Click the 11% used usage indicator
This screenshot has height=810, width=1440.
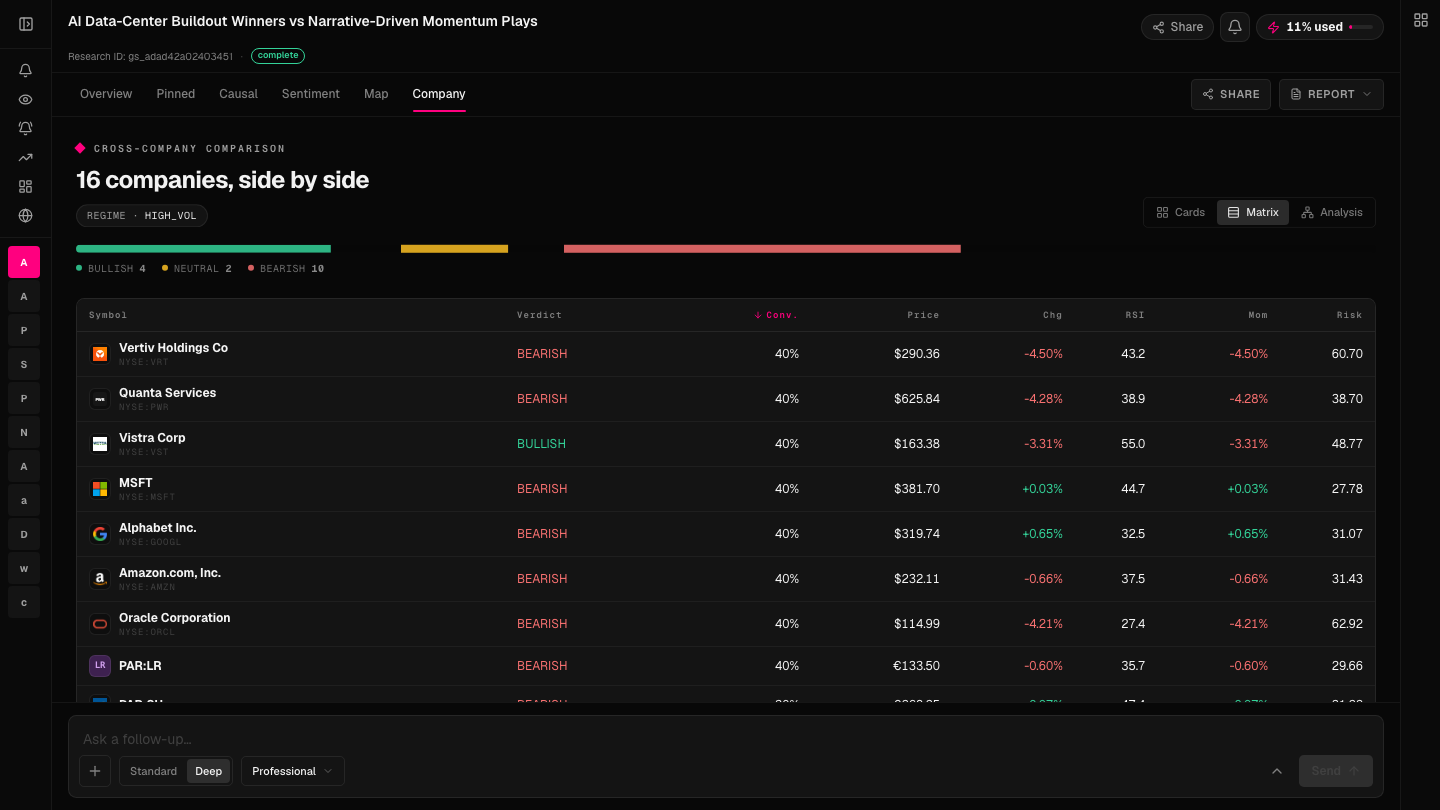click(x=1320, y=27)
